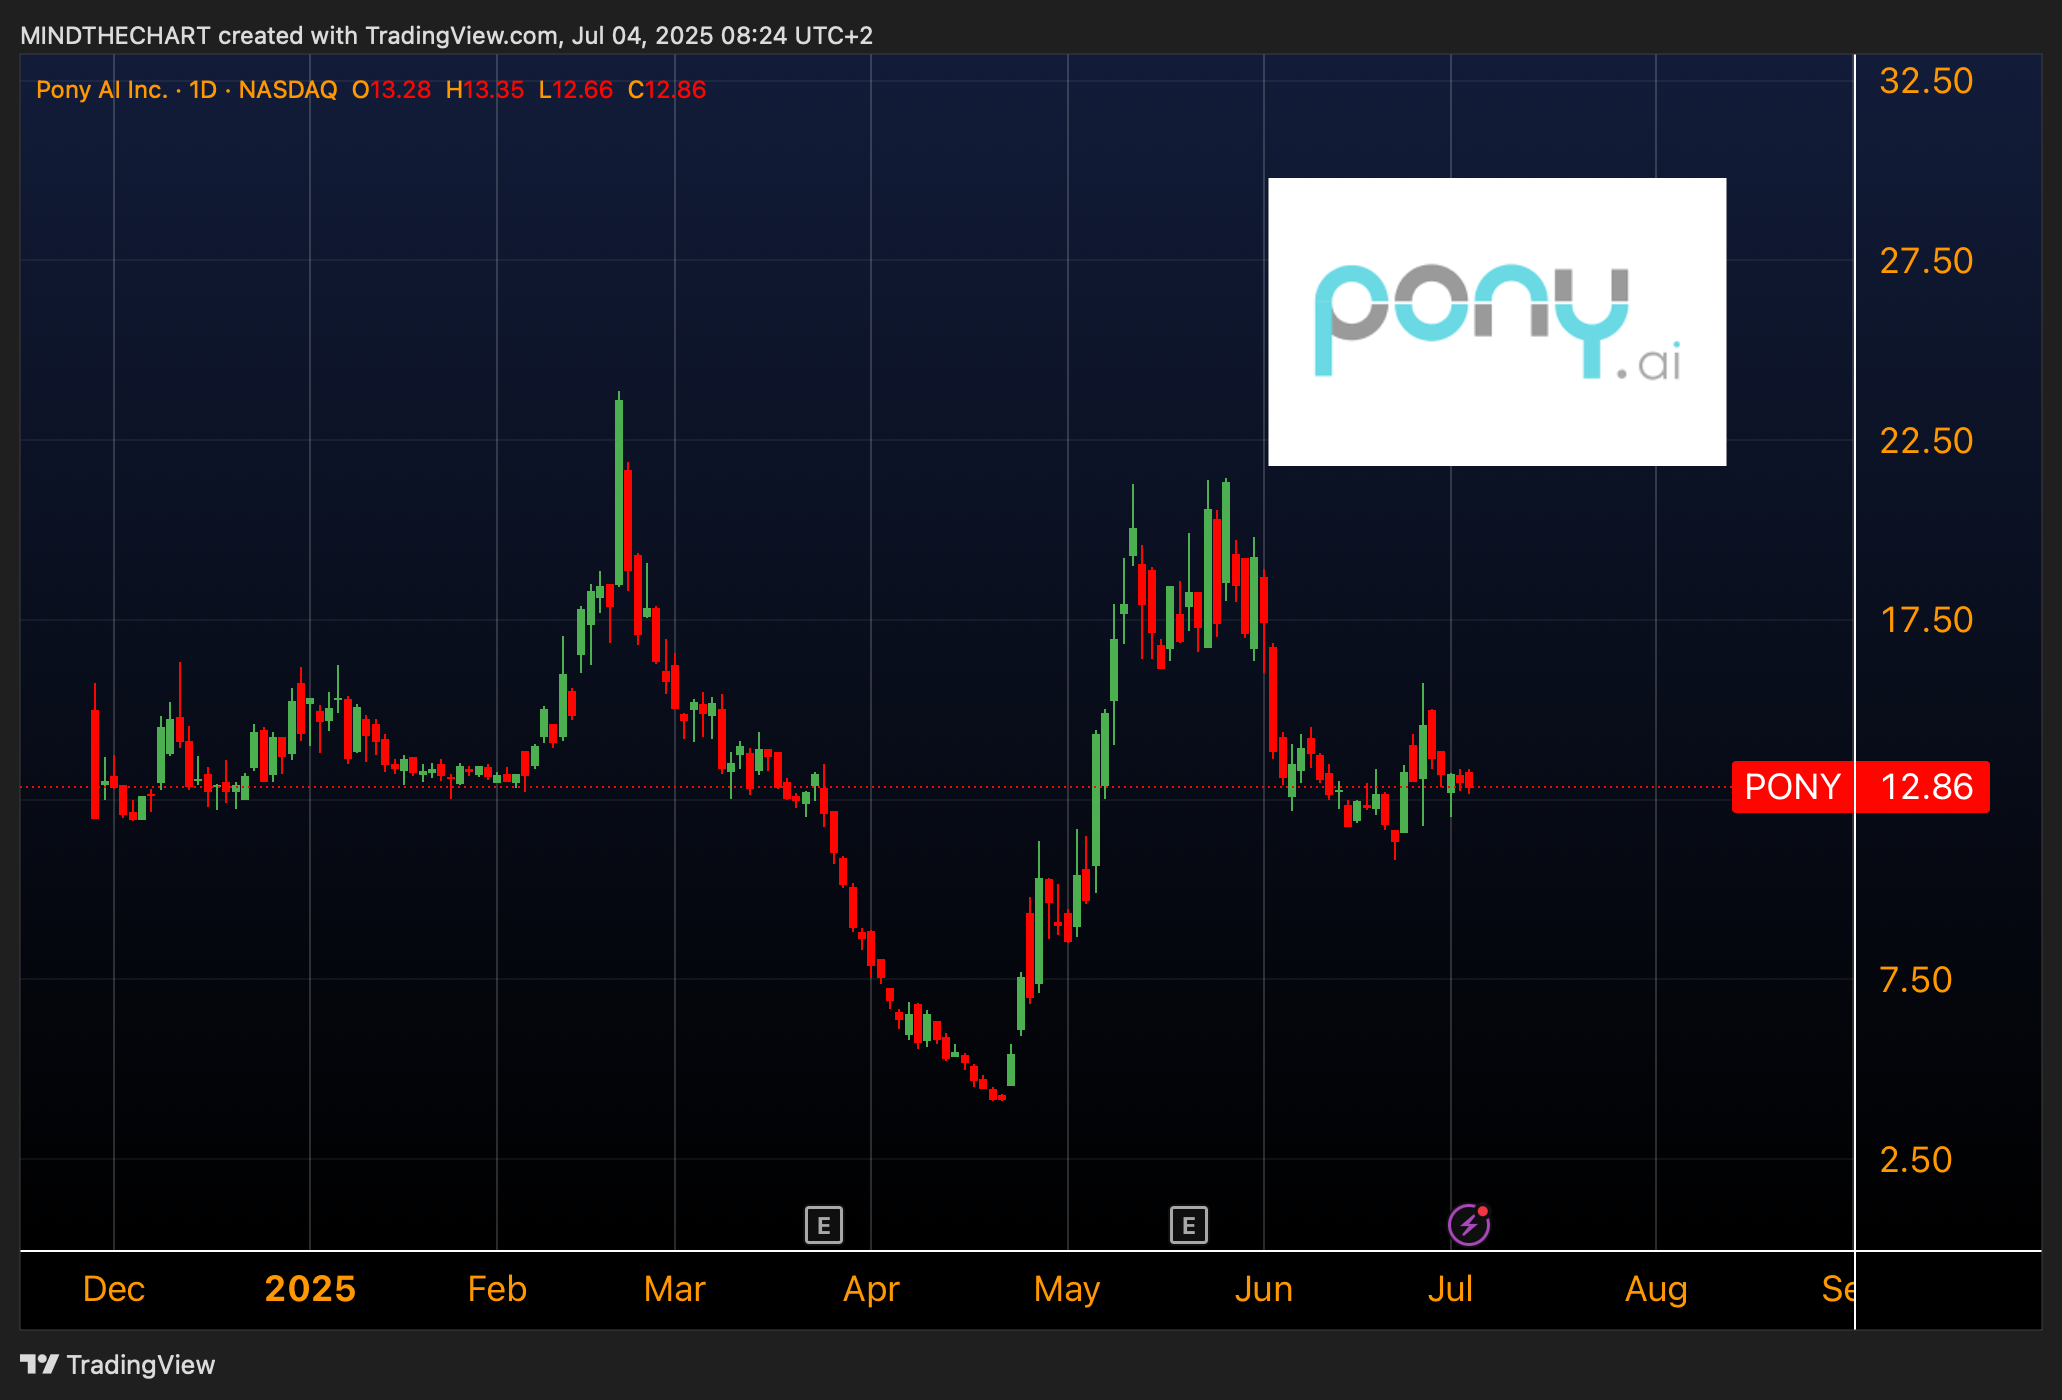This screenshot has width=2062, height=1400.
Task: Click the Jun label on time axis
Action: (x=1264, y=1289)
